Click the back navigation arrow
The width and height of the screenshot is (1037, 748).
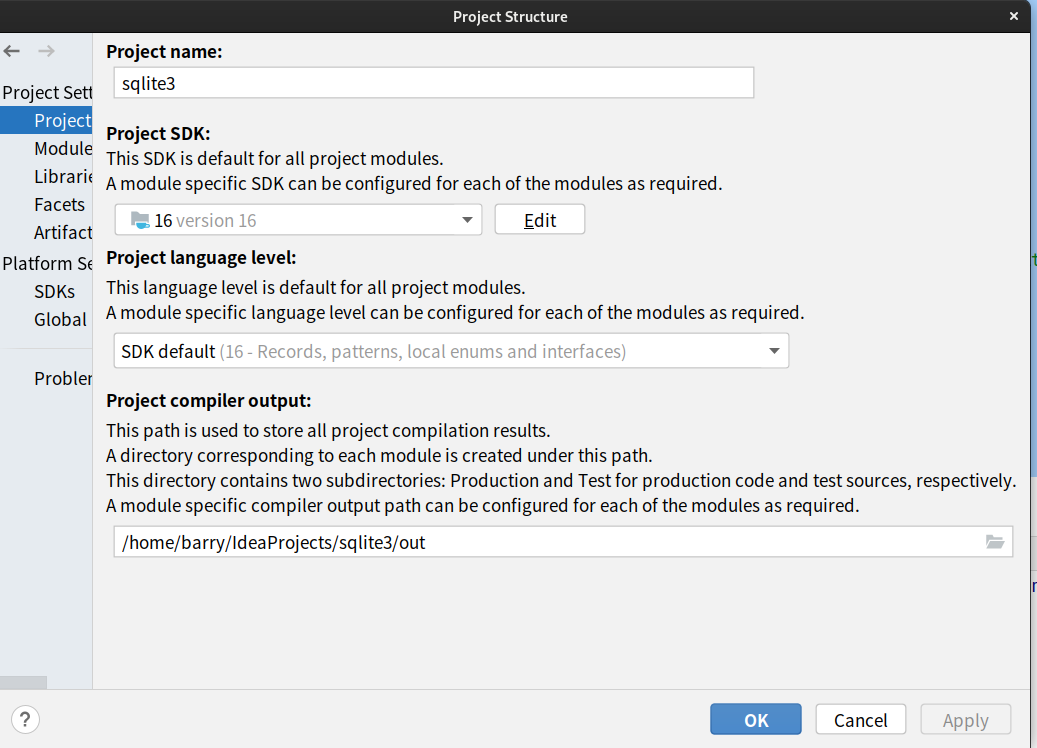tap(11, 50)
